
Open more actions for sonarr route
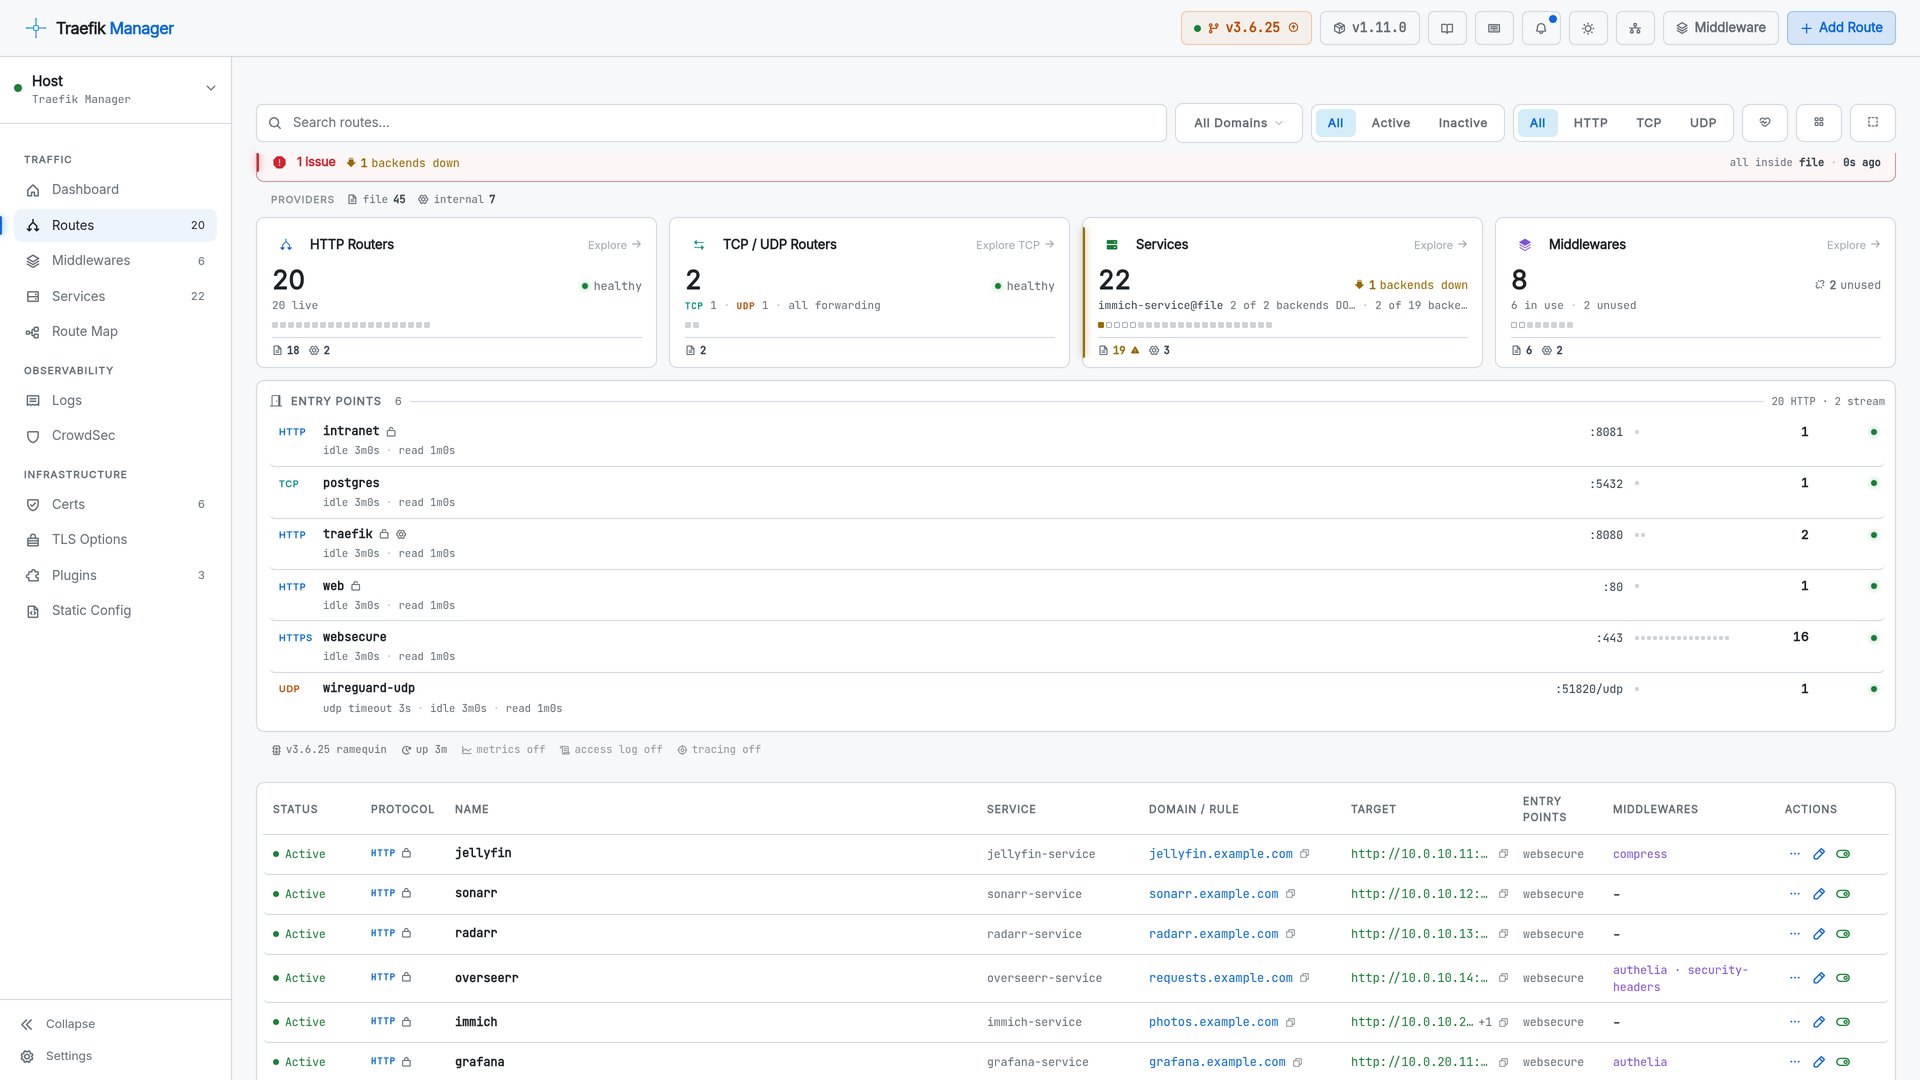[x=1795, y=894]
